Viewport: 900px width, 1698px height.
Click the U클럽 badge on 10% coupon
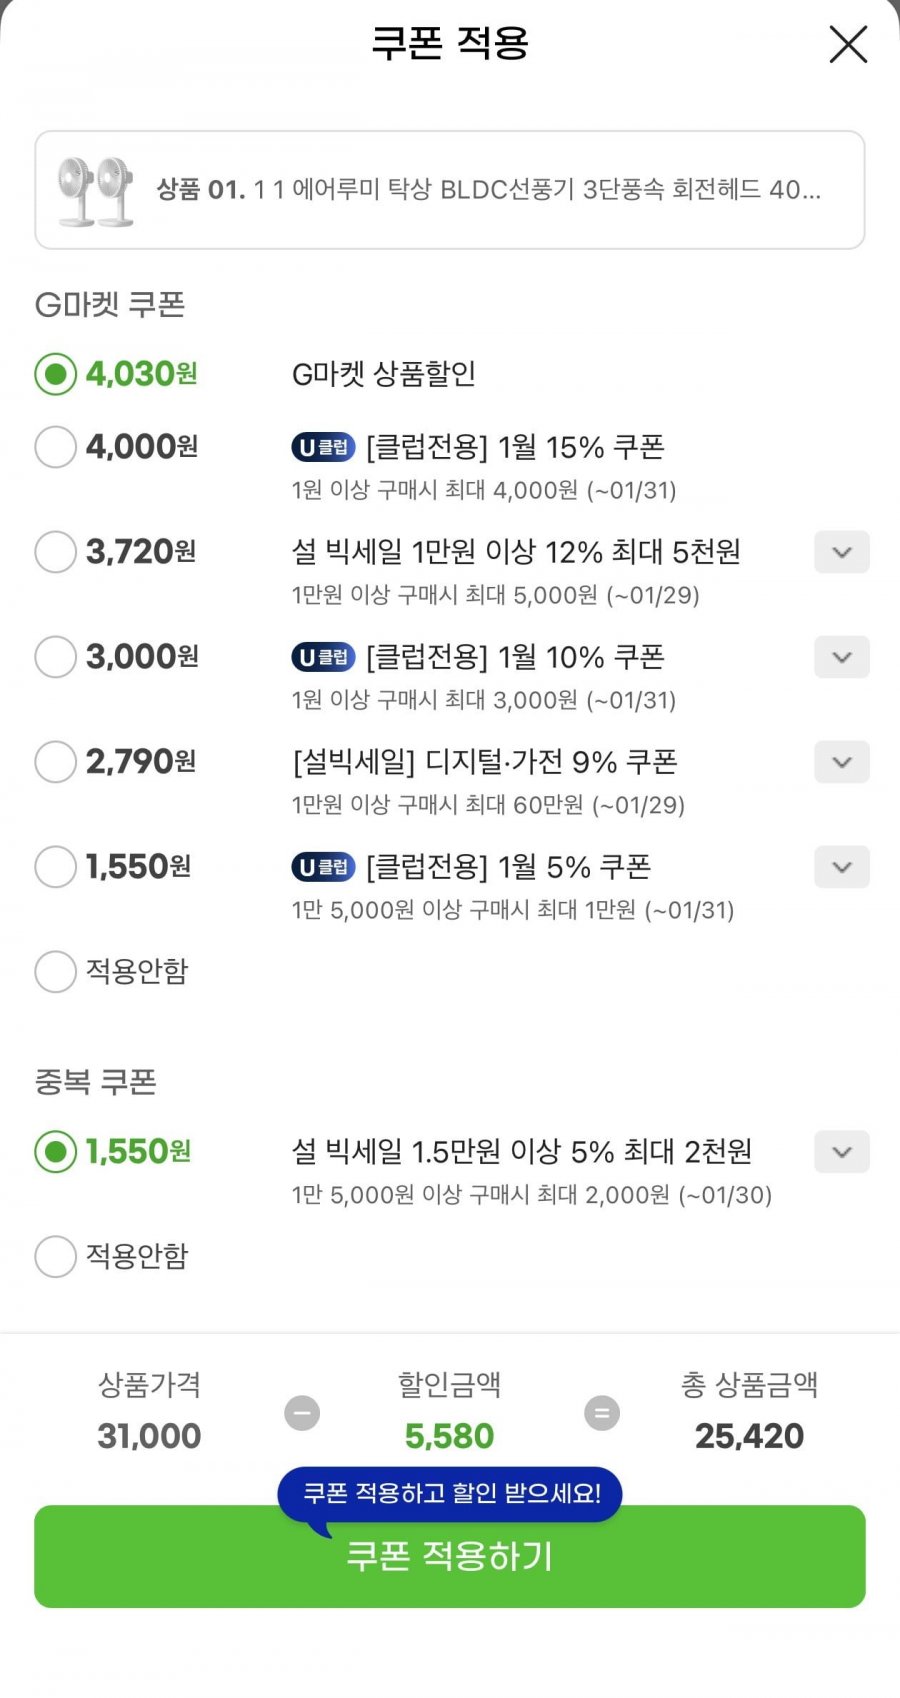pos(323,657)
